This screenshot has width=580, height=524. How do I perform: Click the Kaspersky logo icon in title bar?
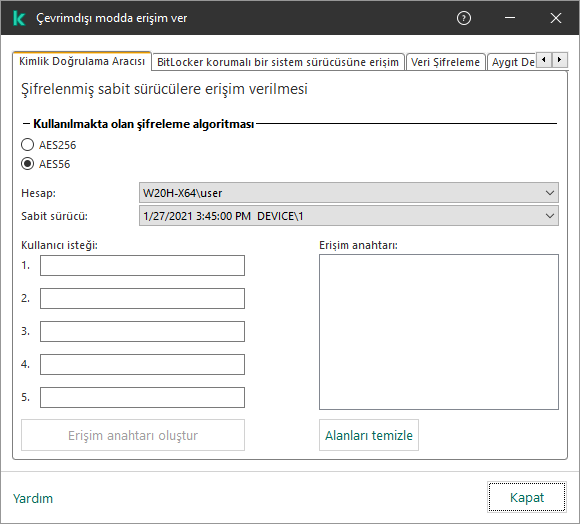(19, 18)
